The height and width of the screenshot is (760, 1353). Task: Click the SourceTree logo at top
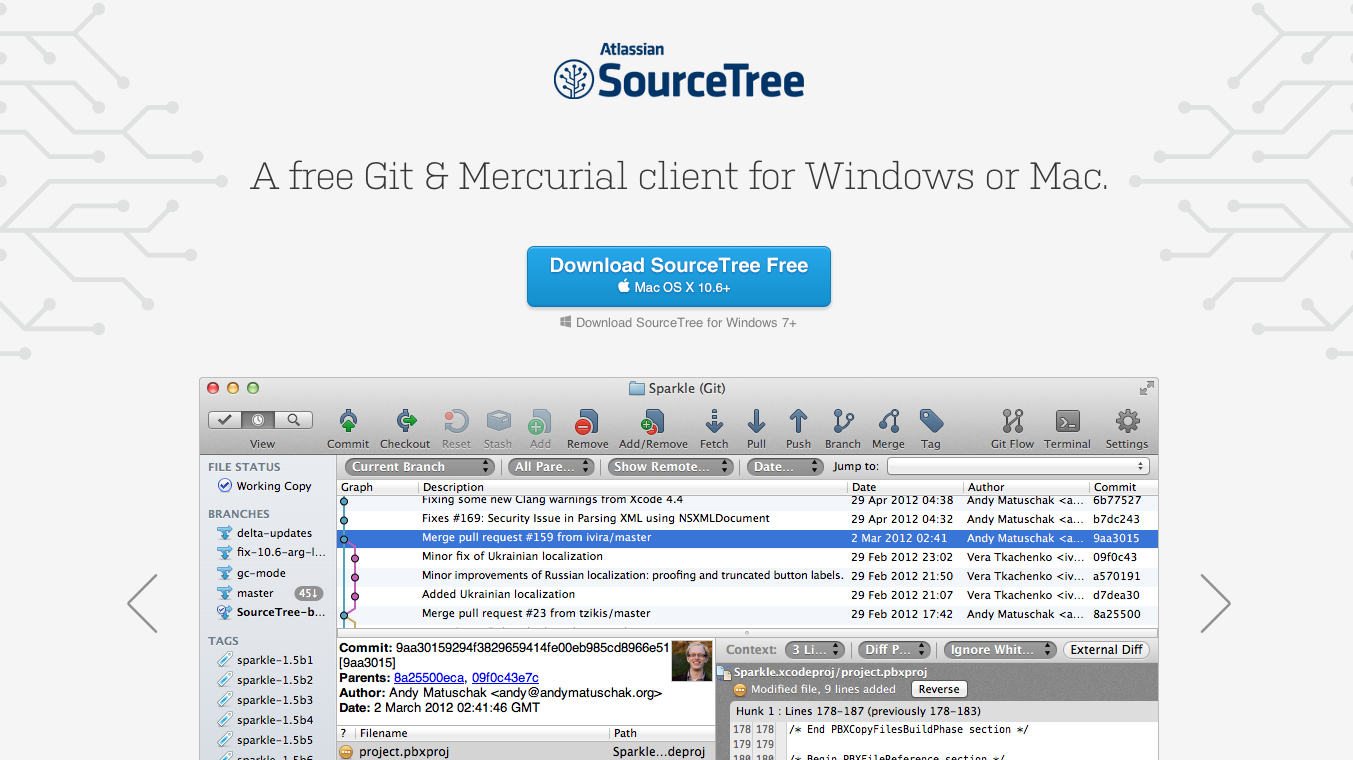click(679, 72)
